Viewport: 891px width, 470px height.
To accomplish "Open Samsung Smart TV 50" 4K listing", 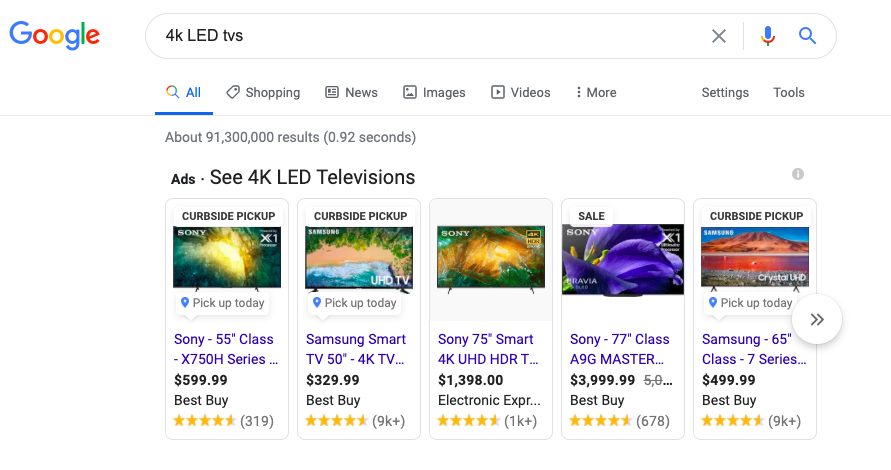I will click(x=357, y=349).
